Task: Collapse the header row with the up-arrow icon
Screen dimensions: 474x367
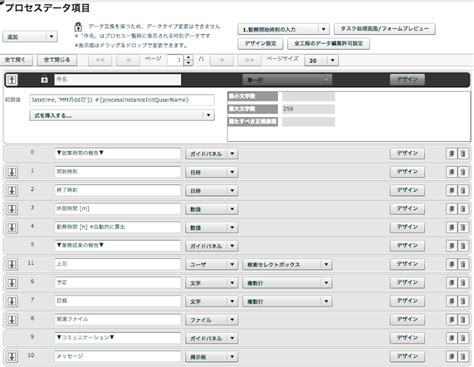Action: tap(12, 79)
